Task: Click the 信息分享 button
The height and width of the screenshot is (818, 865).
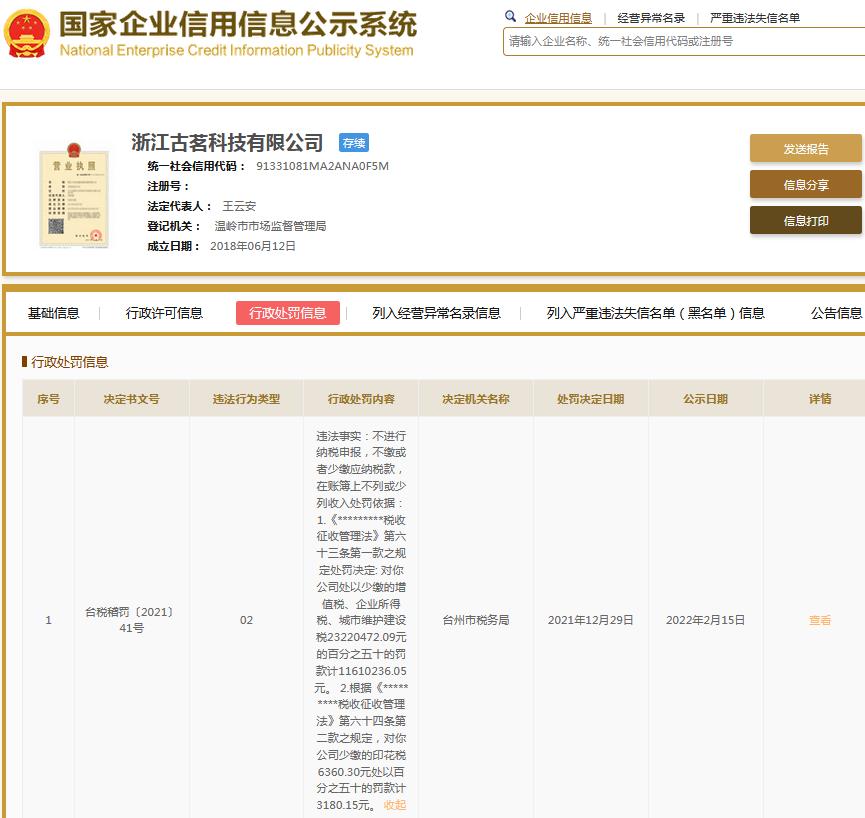Action: [x=806, y=184]
